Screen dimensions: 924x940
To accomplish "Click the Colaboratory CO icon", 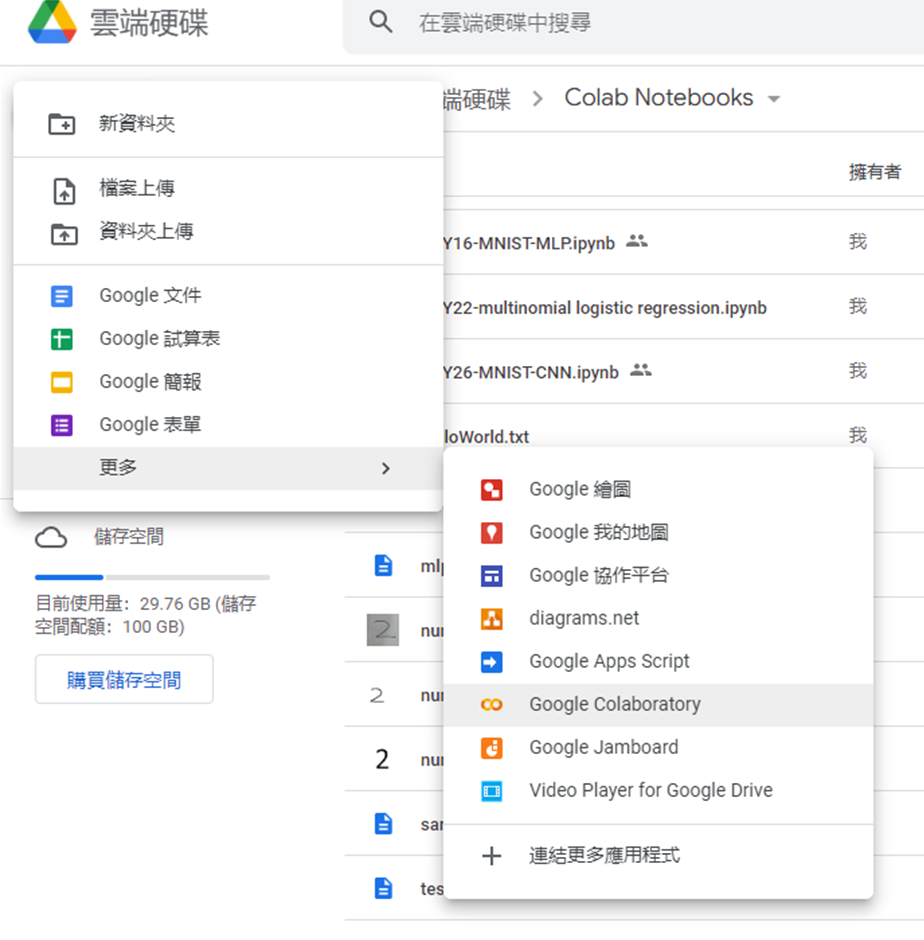I will 492,705.
